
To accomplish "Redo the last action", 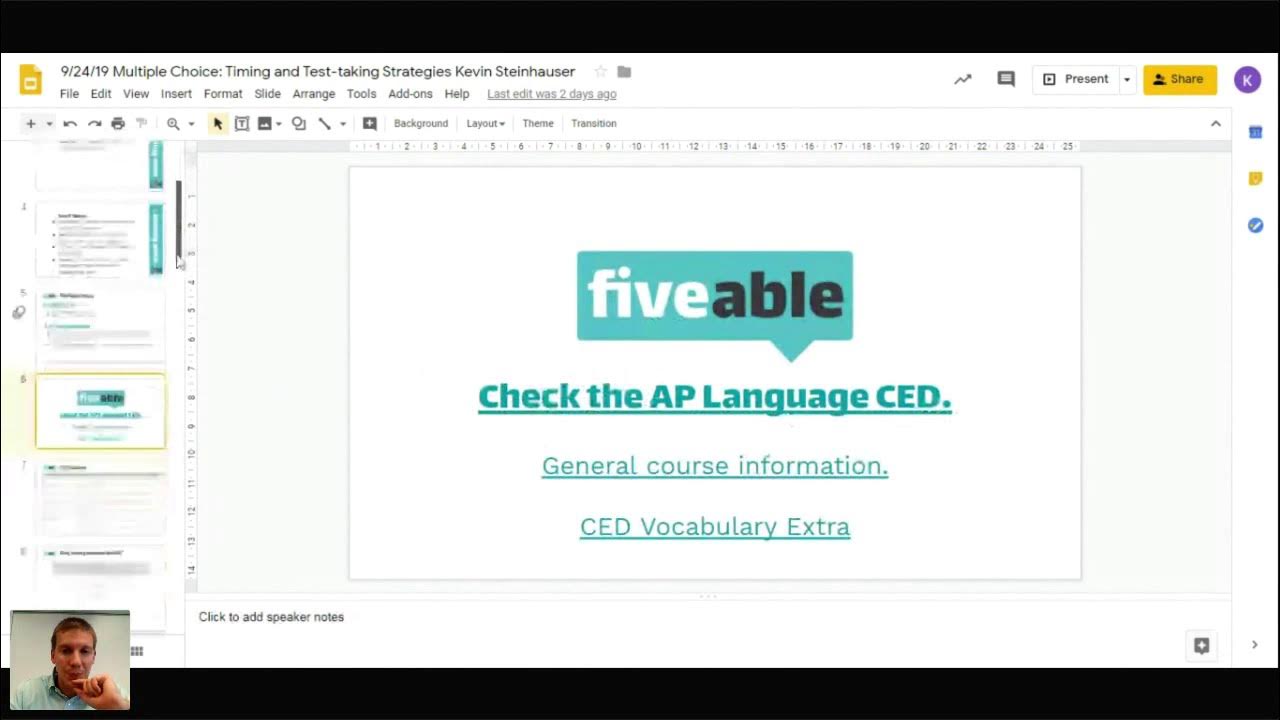I will coord(94,124).
